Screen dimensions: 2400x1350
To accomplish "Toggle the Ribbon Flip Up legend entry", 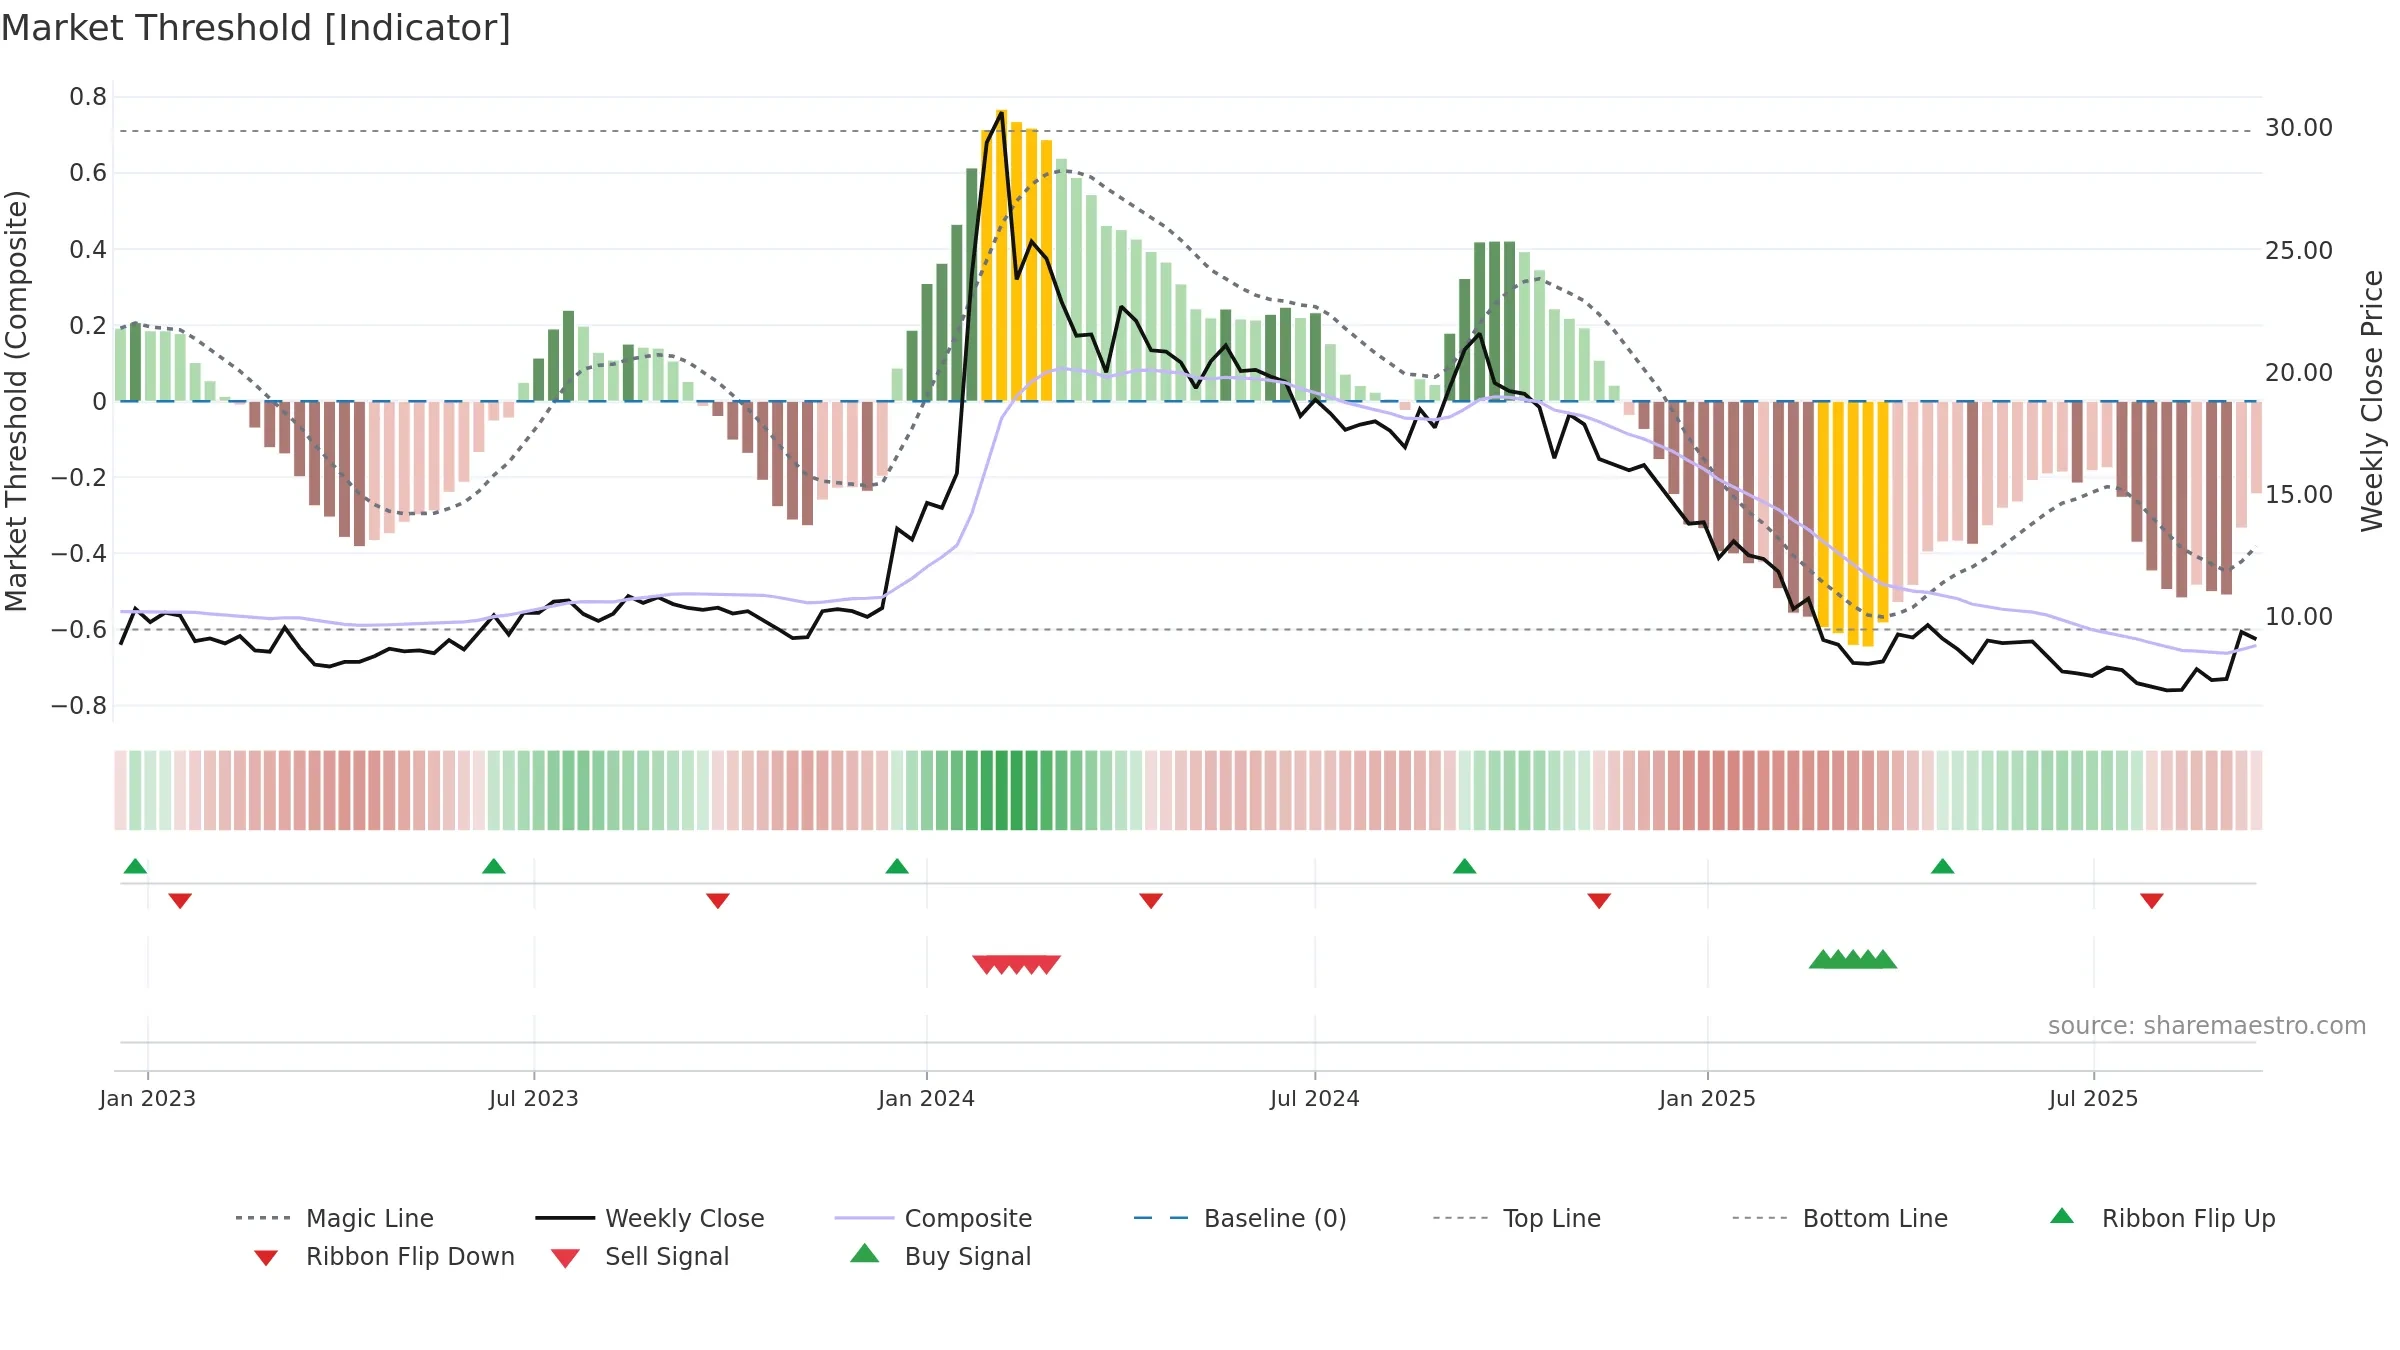I will [x=2162, y=1218].
